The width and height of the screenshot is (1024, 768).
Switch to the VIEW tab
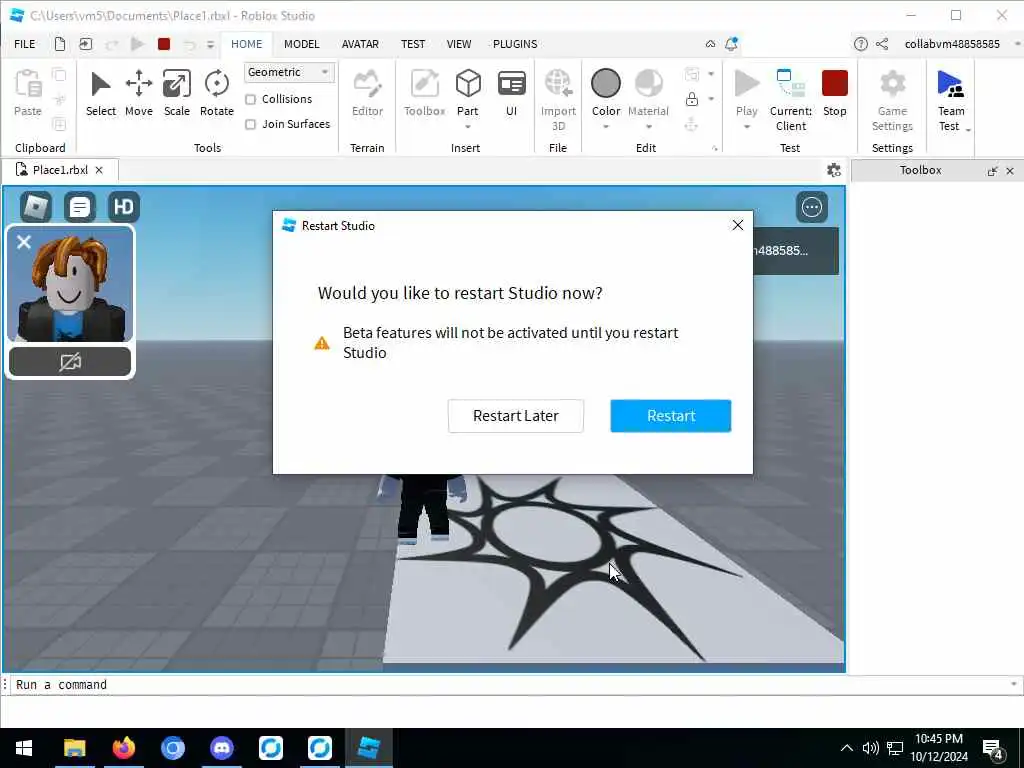tap(458, 44)
